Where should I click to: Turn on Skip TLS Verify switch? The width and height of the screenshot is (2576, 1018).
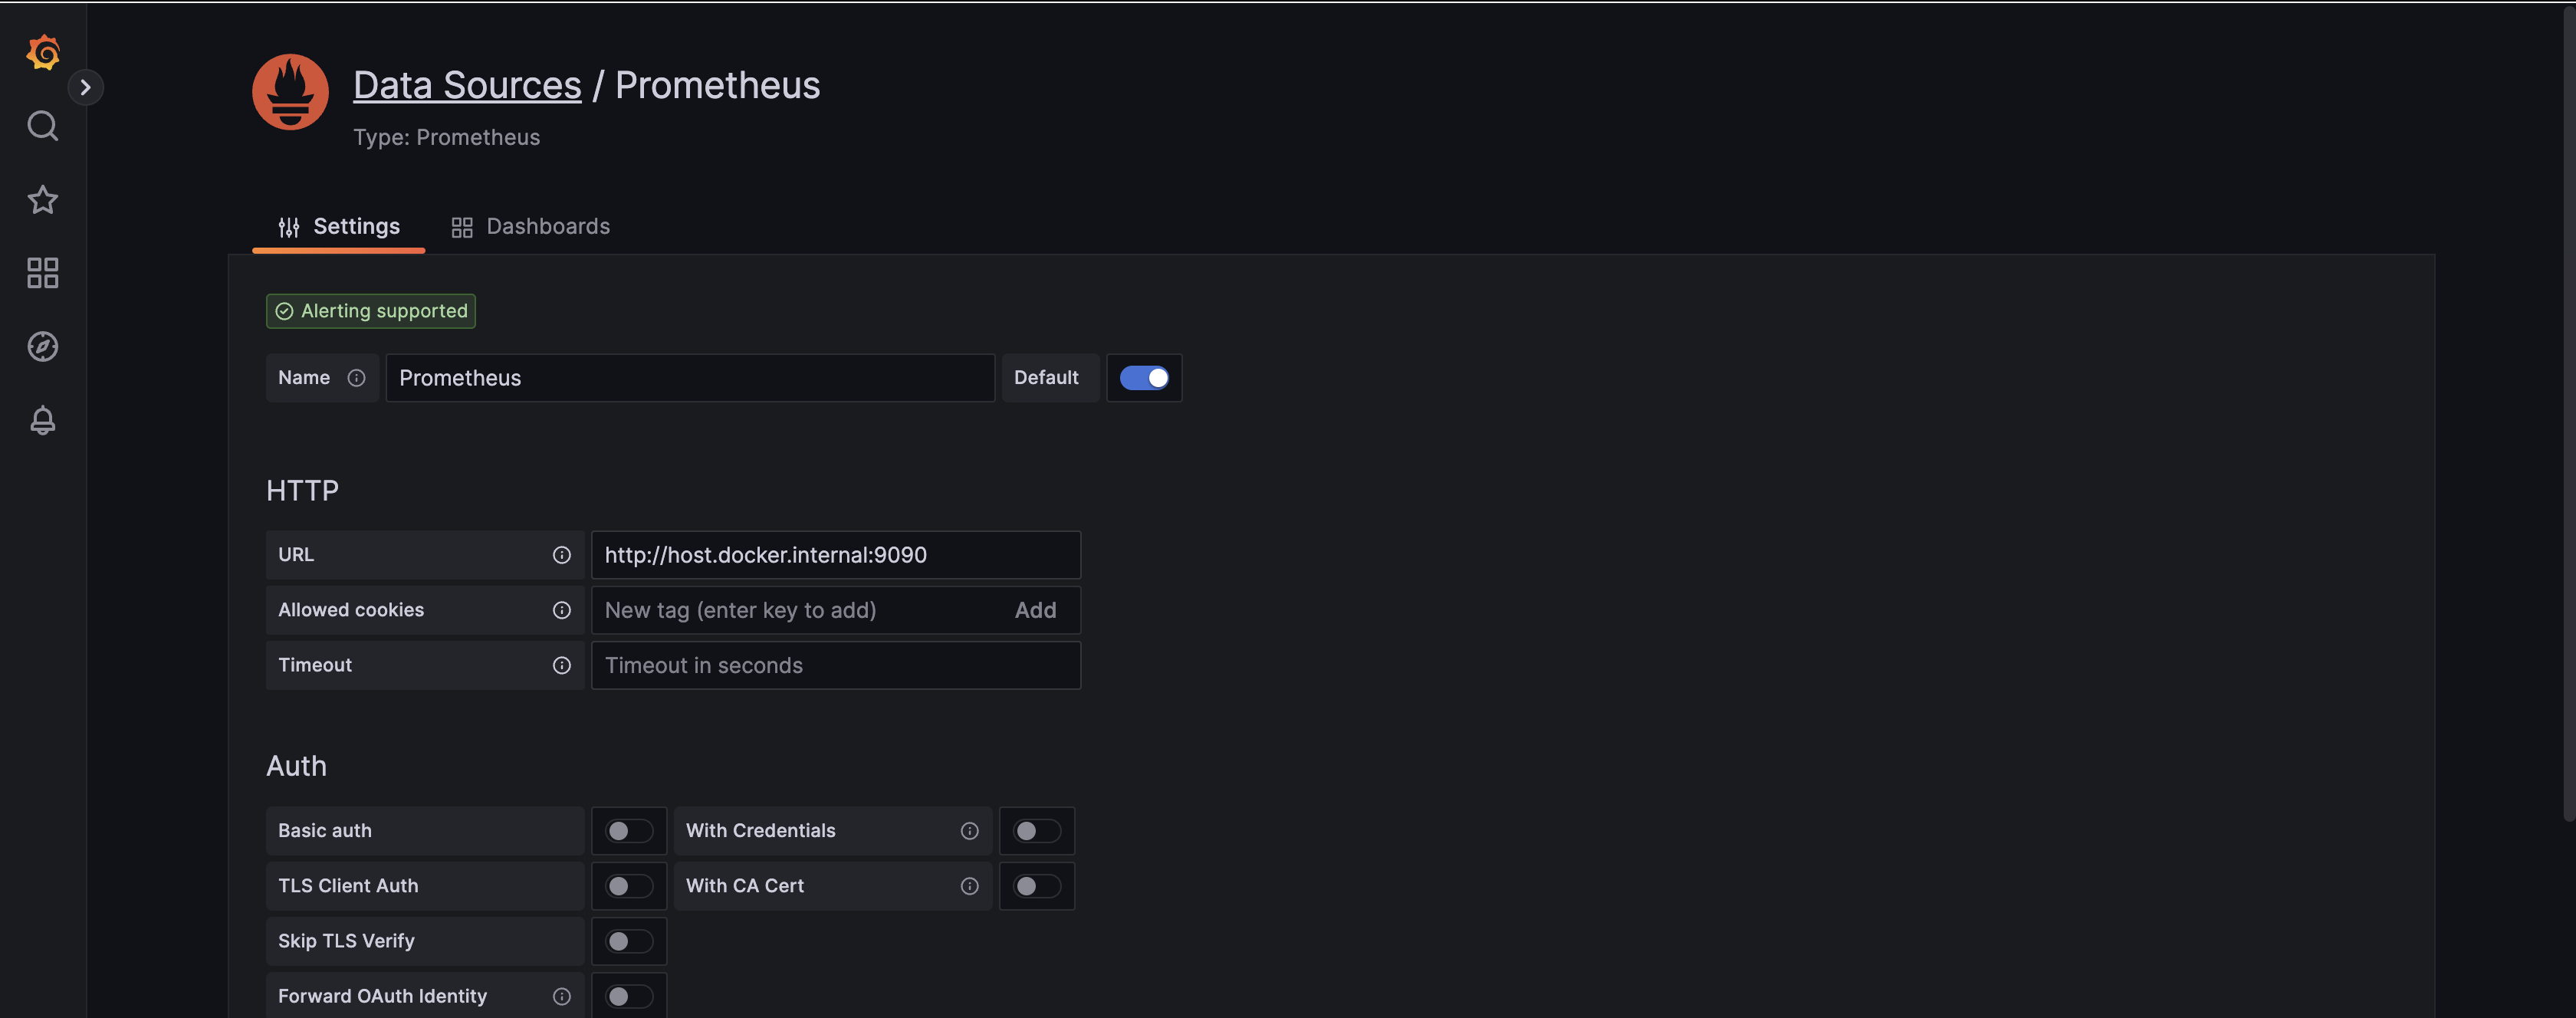click(629, 942)
